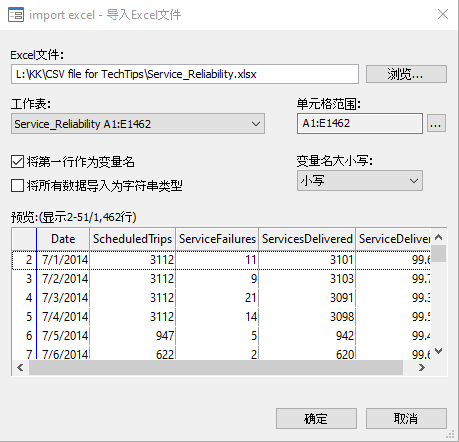This screenshot has height=442, width=459.
Task: Click the 取消 cancel button
Action: pos(406,419)
